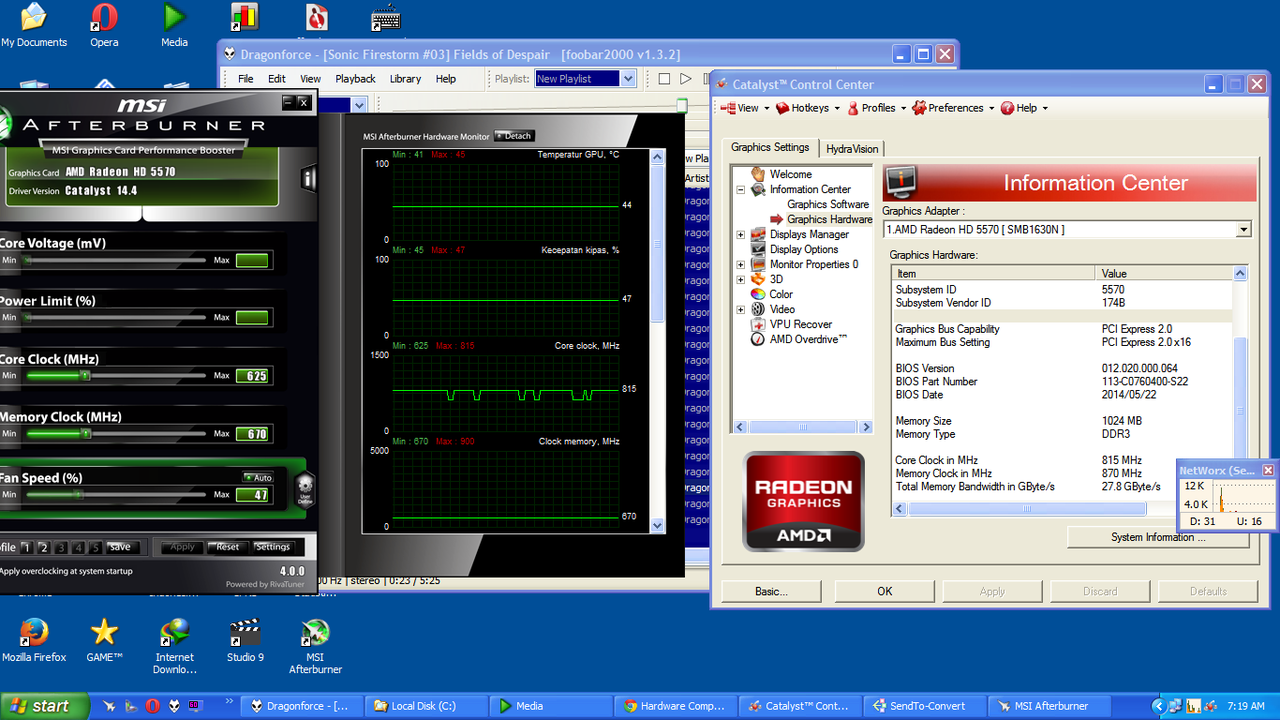1280x720 pixels.
Task: Open the Studio 9 desktop icon
Action: [x=245, y=640]
